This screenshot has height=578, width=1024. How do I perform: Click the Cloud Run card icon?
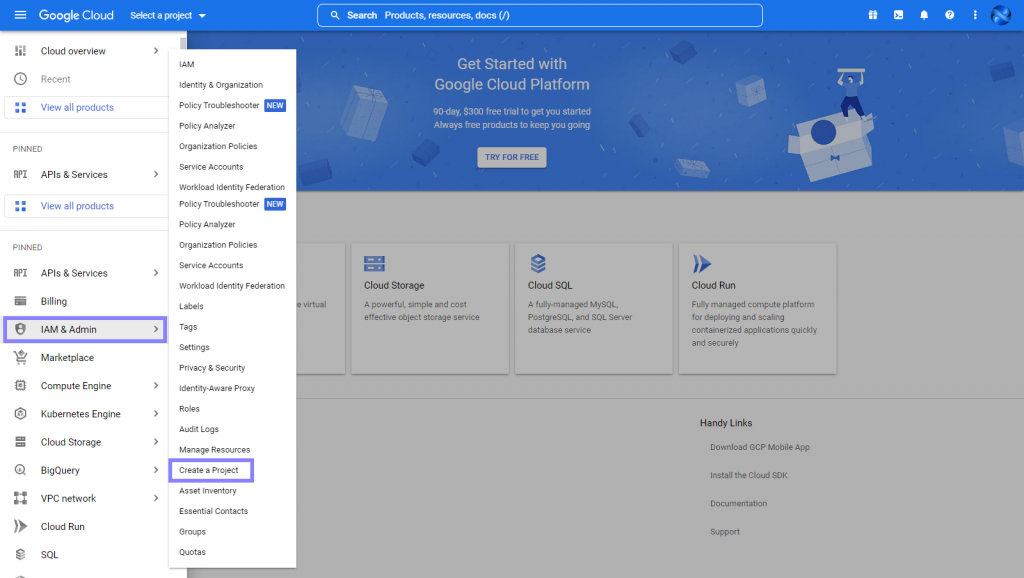[701, 264]
